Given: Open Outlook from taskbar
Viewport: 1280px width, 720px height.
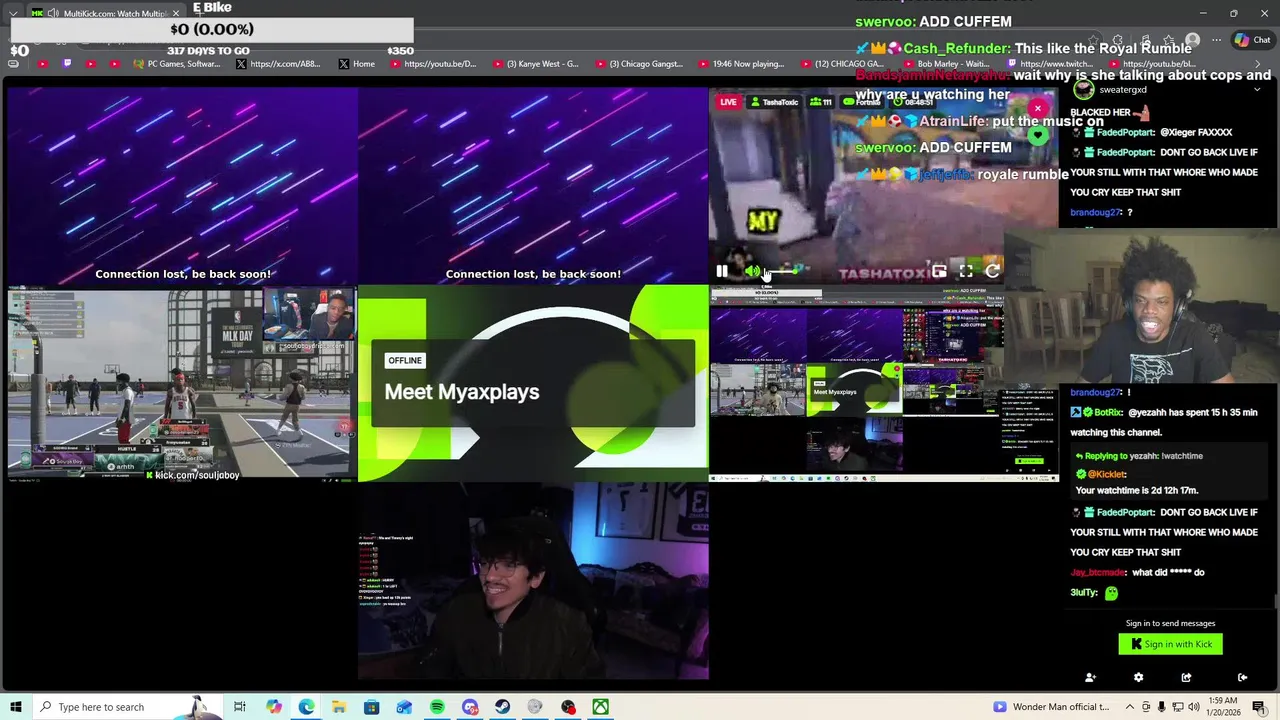Looking at the screenshot, I should click(x=404, y=707).
